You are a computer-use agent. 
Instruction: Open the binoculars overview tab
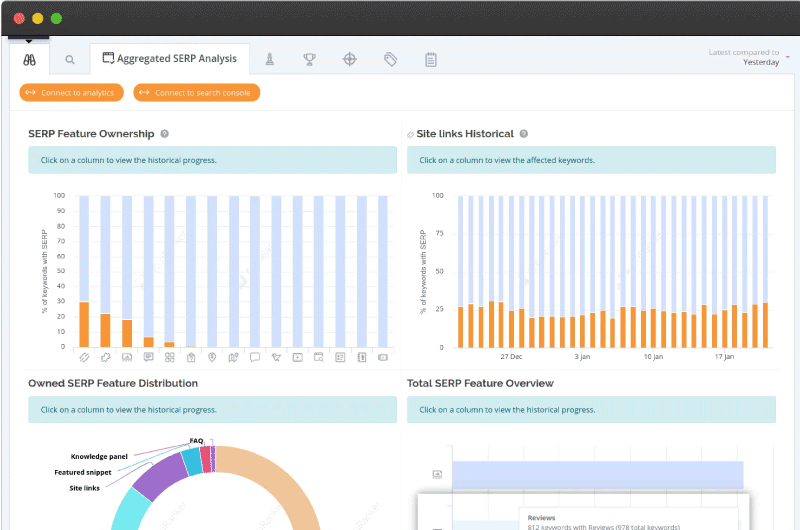pyautogui.click(x=30, y=60)
